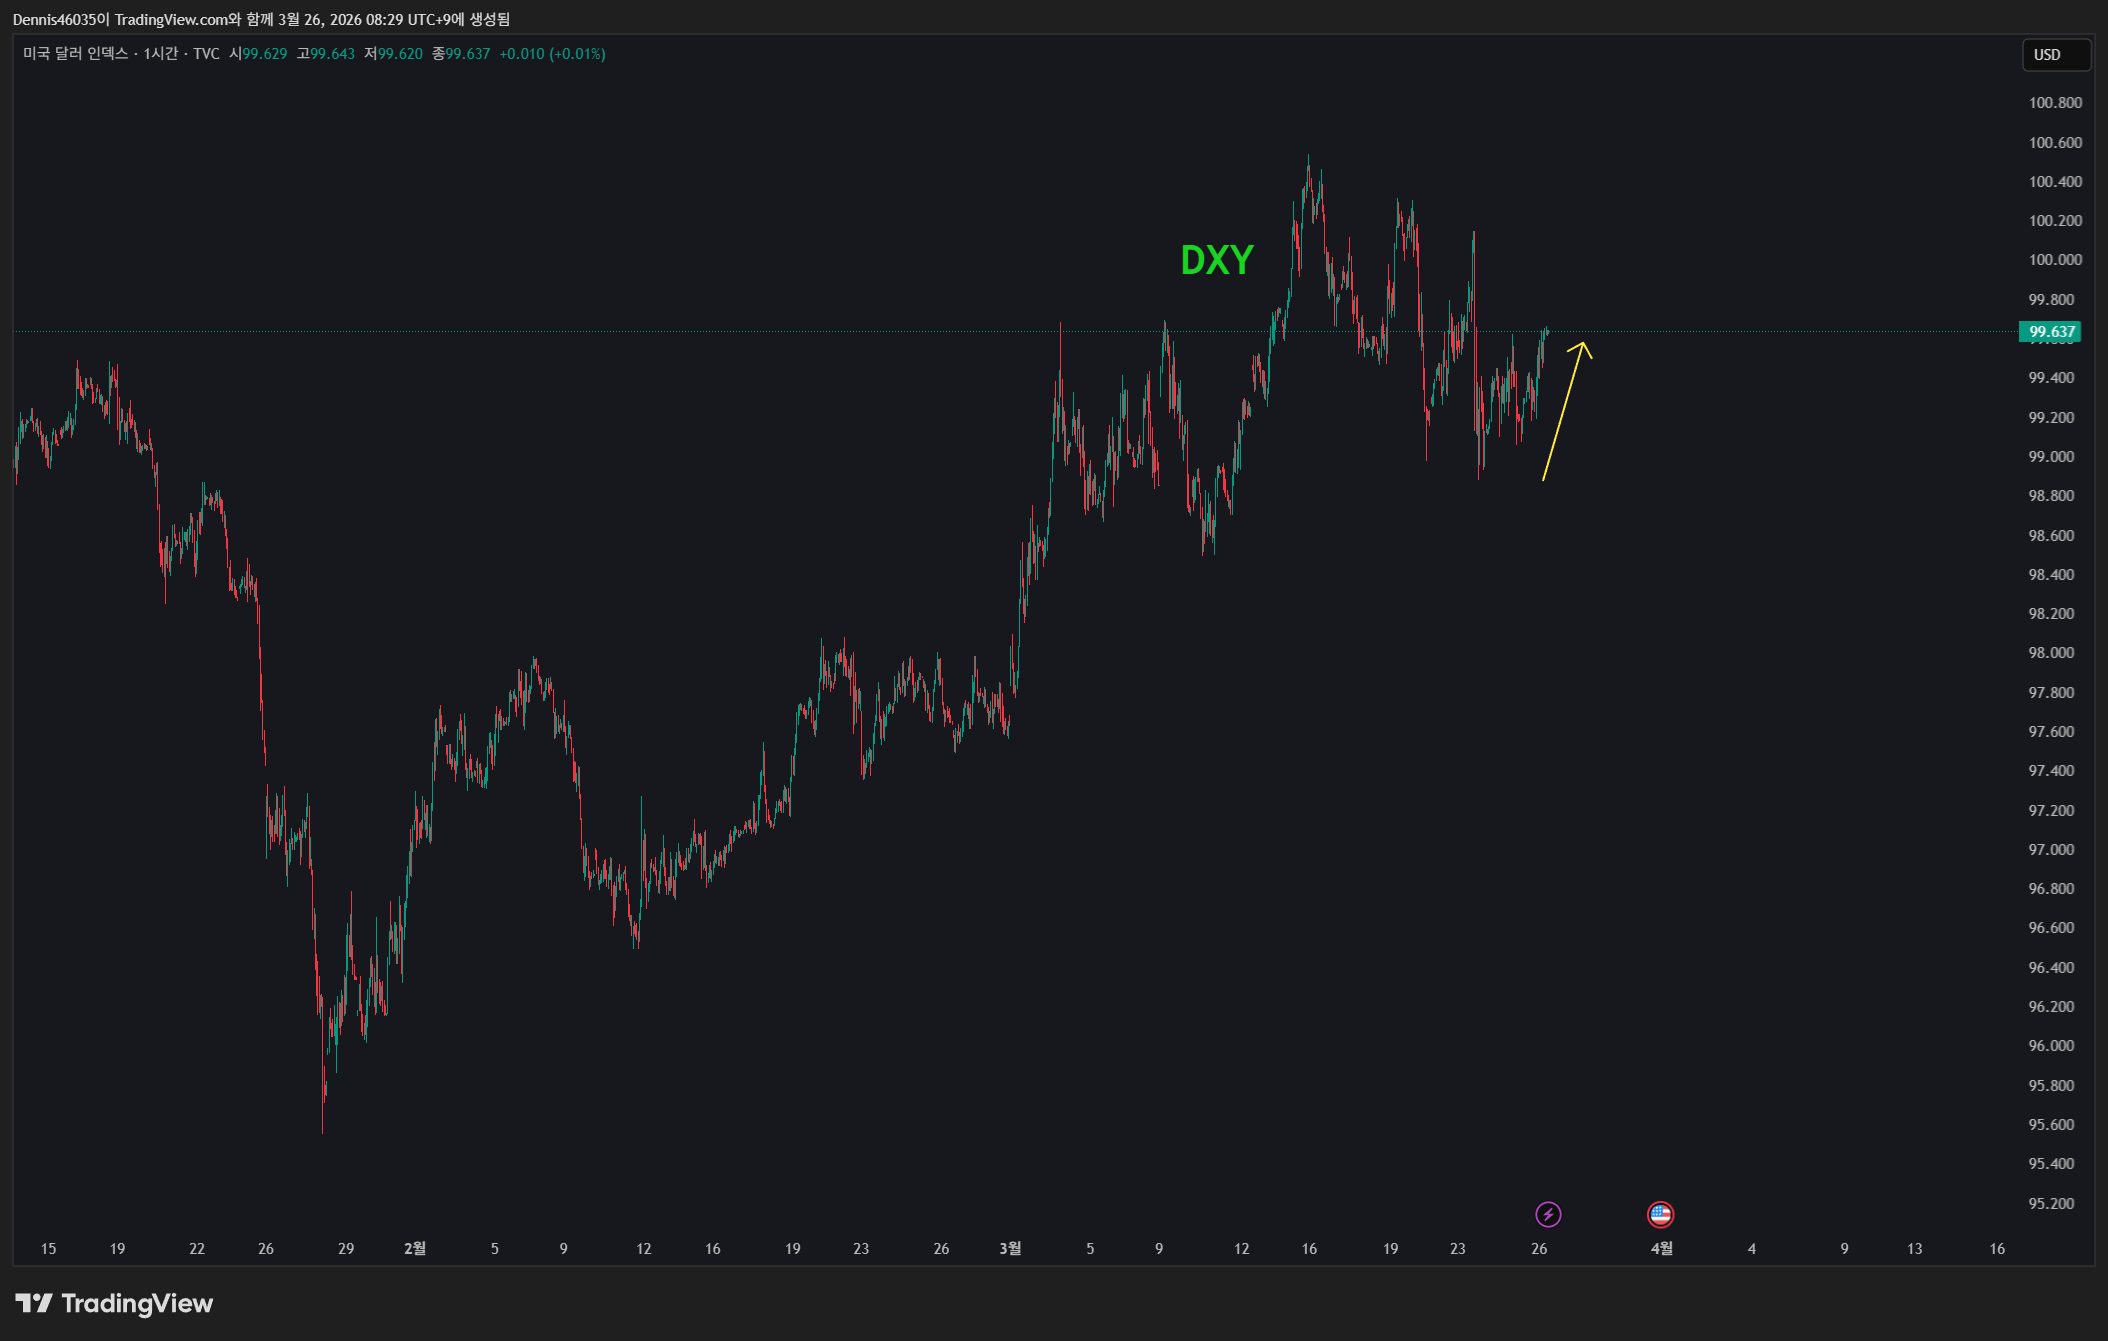2108x1341 pixels.
Task: Click the 98.000 price axis label
Action: click(2051, 652)
